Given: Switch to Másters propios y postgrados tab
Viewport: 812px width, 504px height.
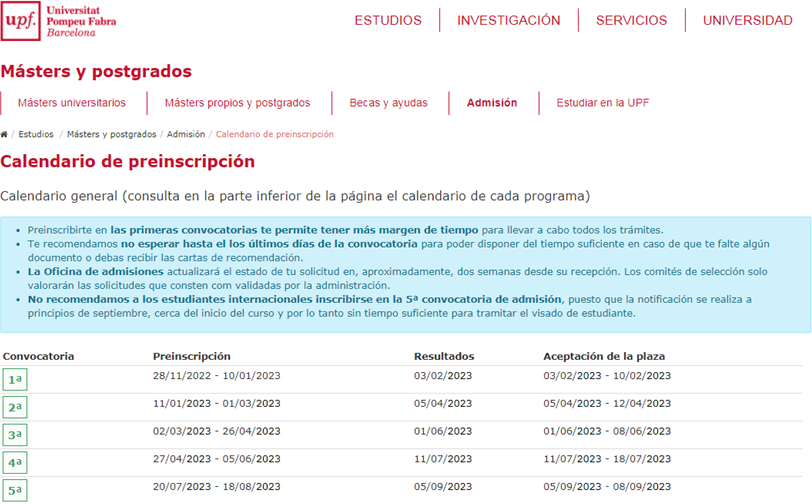Looking at the screenshot, I should [237, 103].
